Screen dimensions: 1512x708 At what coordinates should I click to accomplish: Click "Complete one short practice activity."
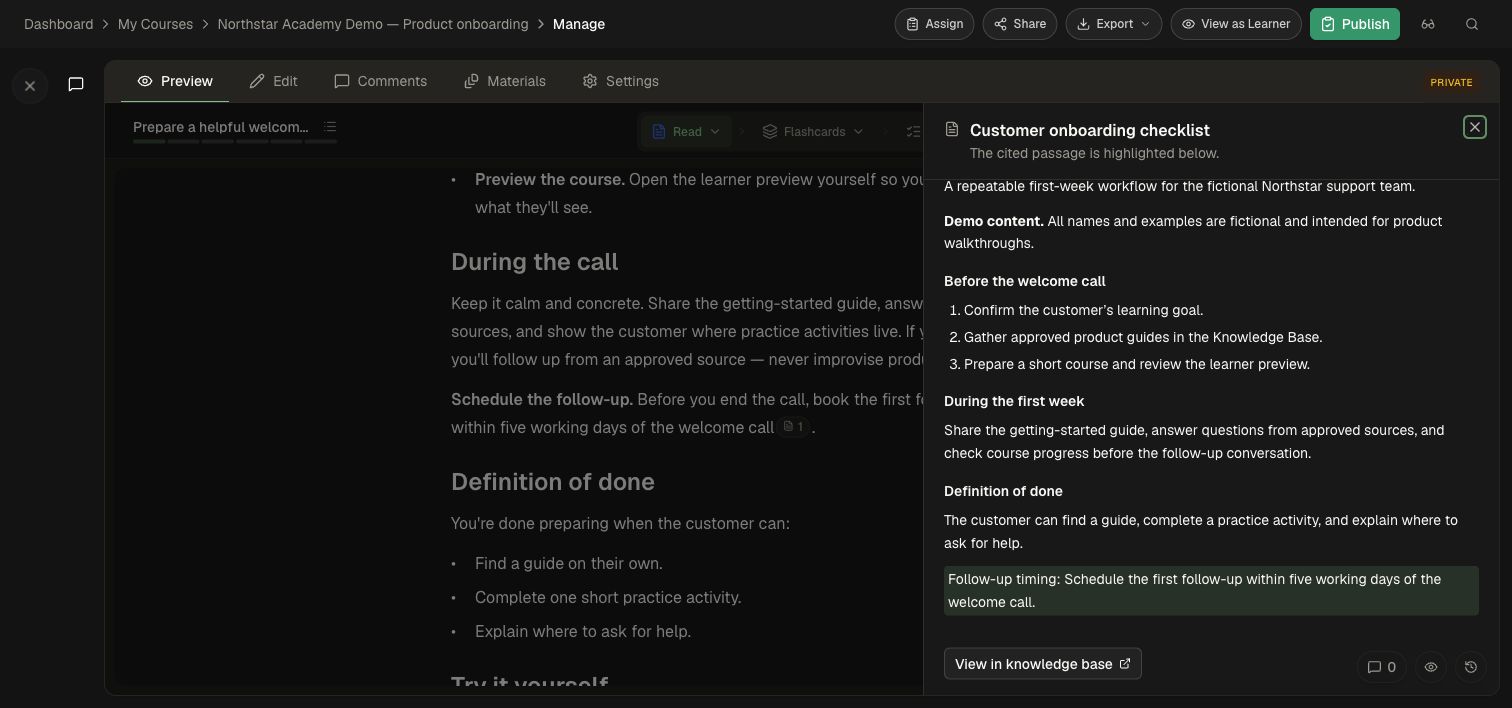coord(608,597)
